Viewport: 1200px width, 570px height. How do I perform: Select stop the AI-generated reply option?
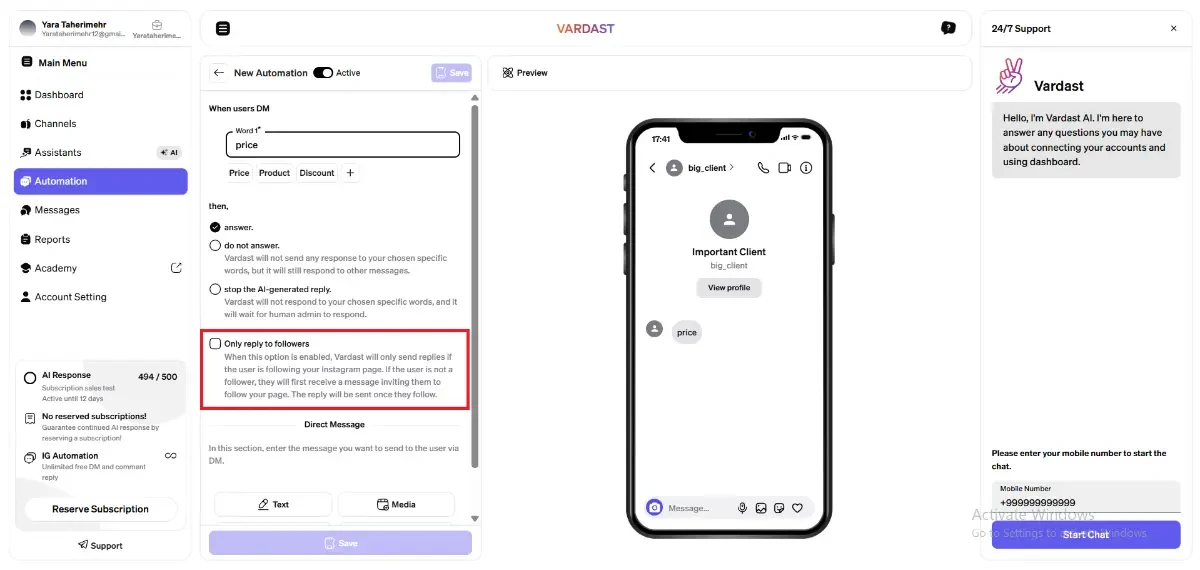[215, 289]
